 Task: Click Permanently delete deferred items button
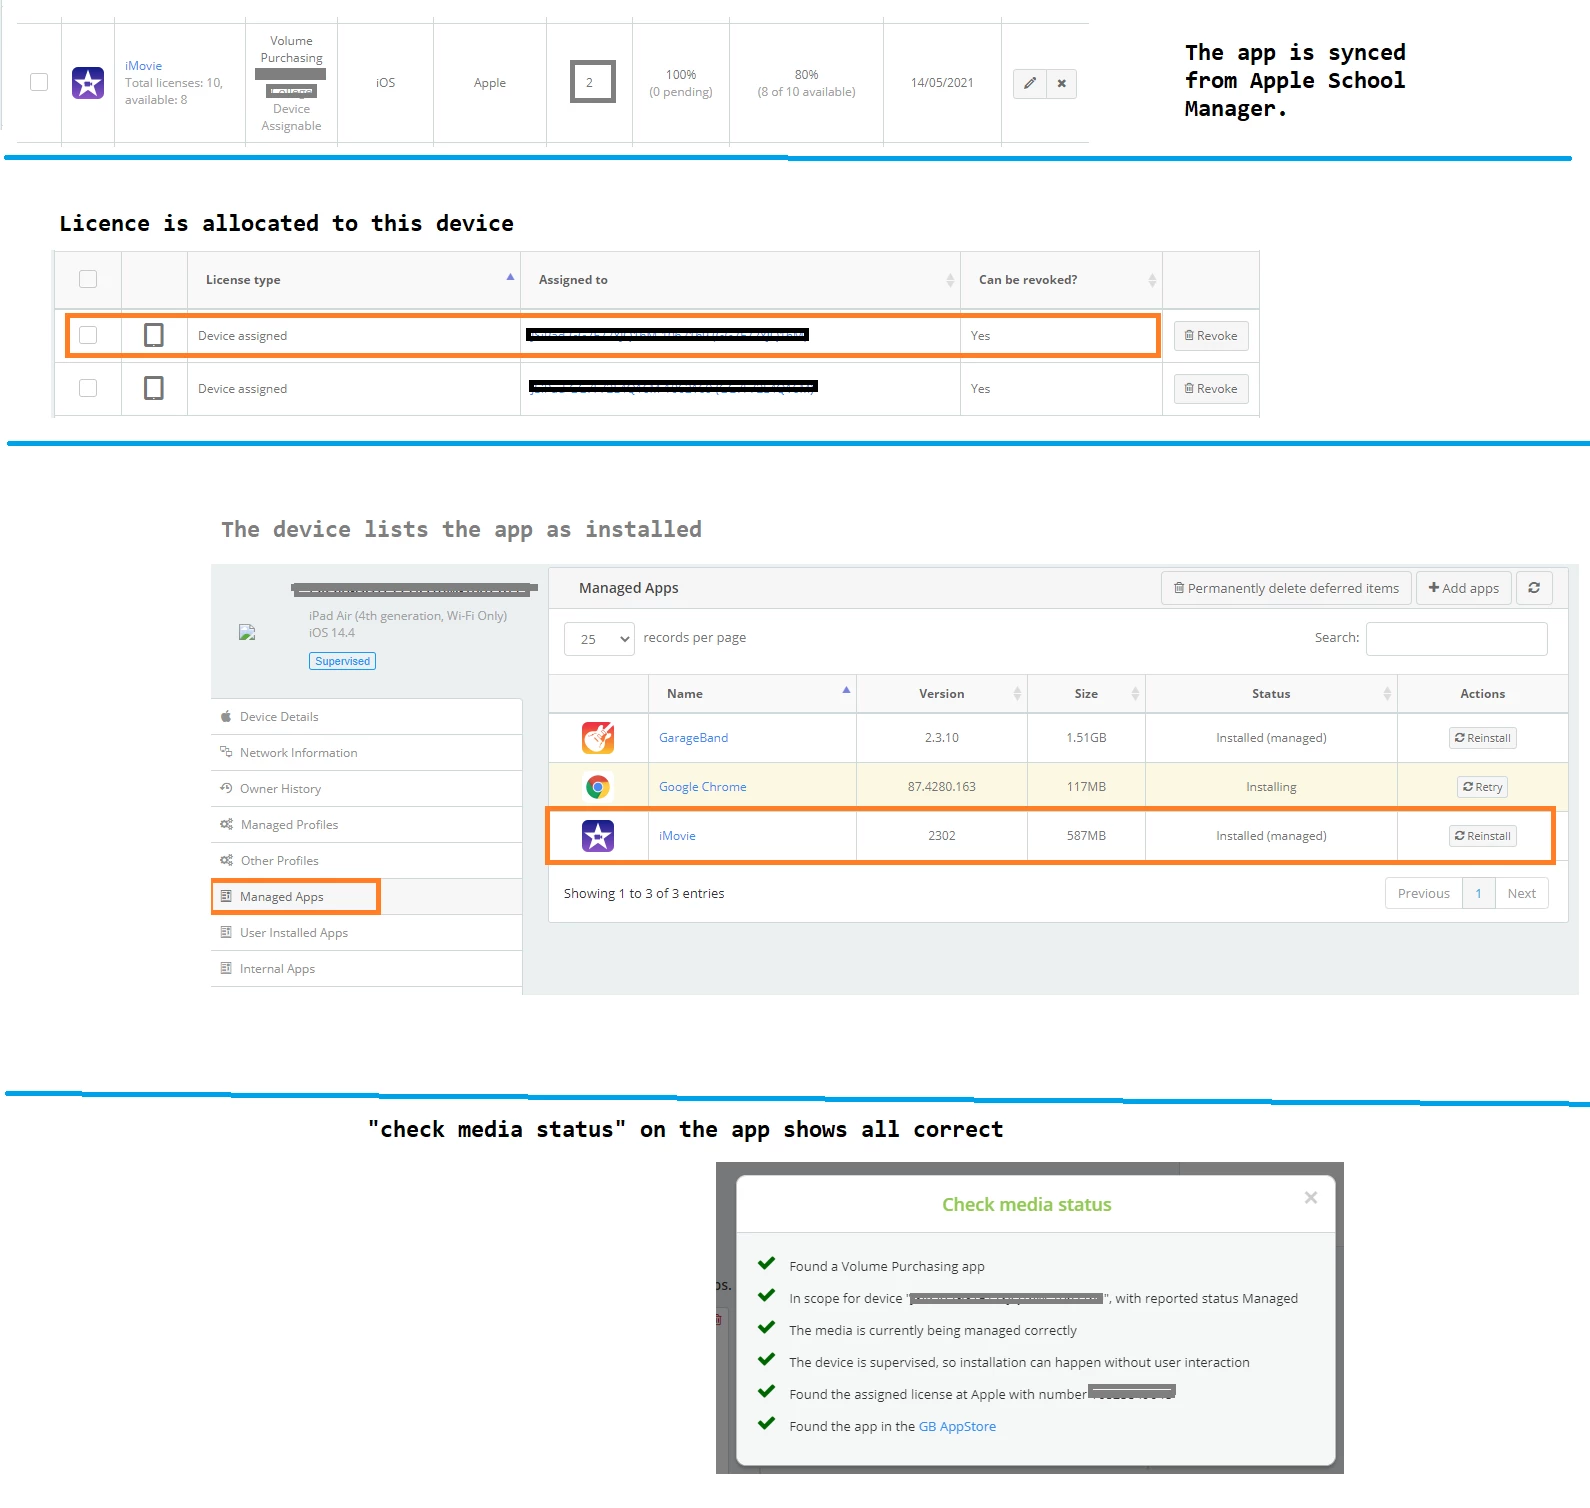[x=1286, y=588]
